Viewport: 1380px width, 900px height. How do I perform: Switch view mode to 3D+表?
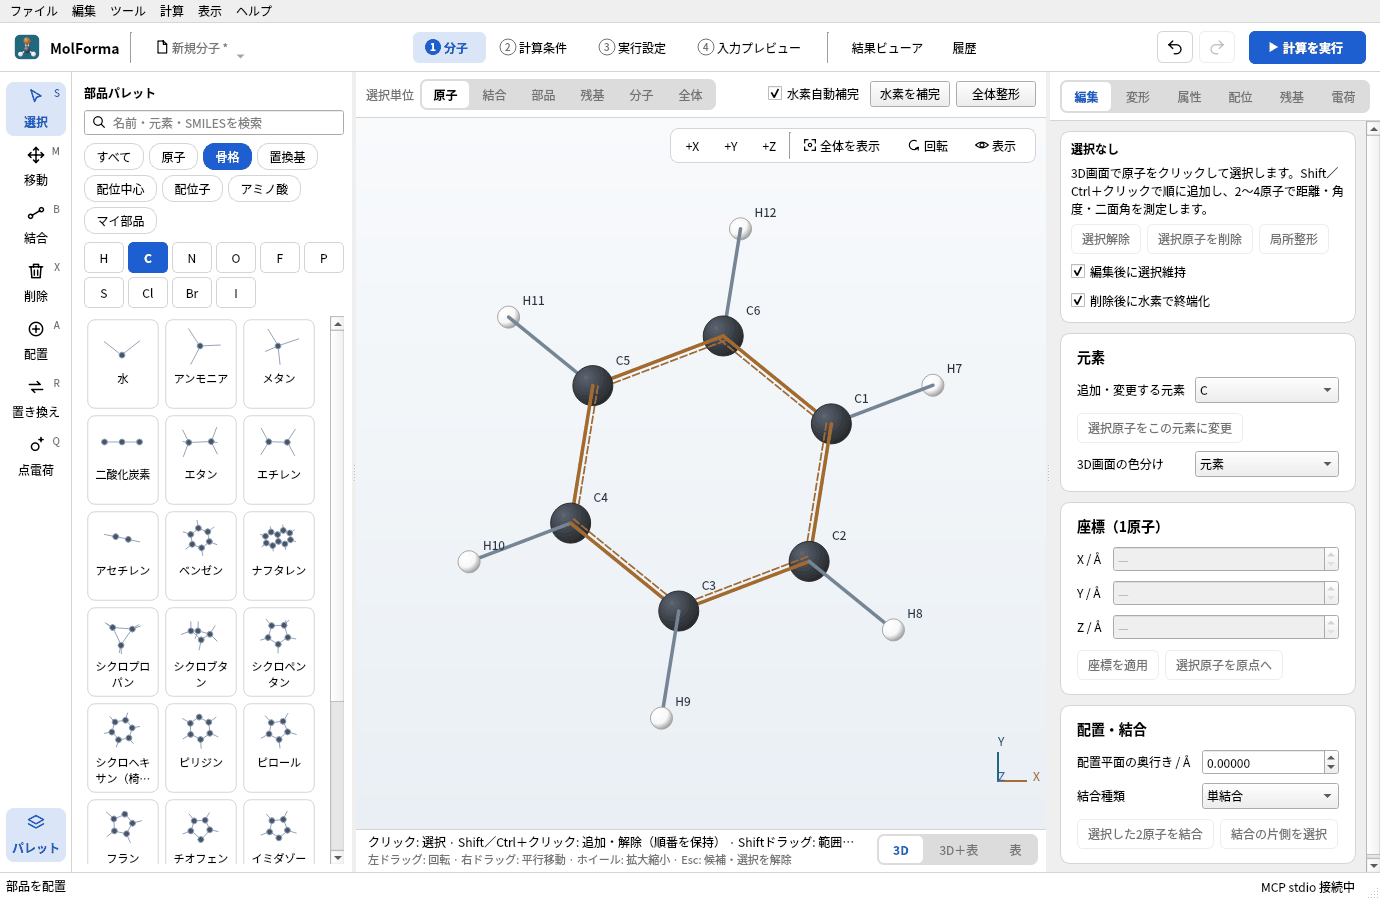click(x=958, y=850)
